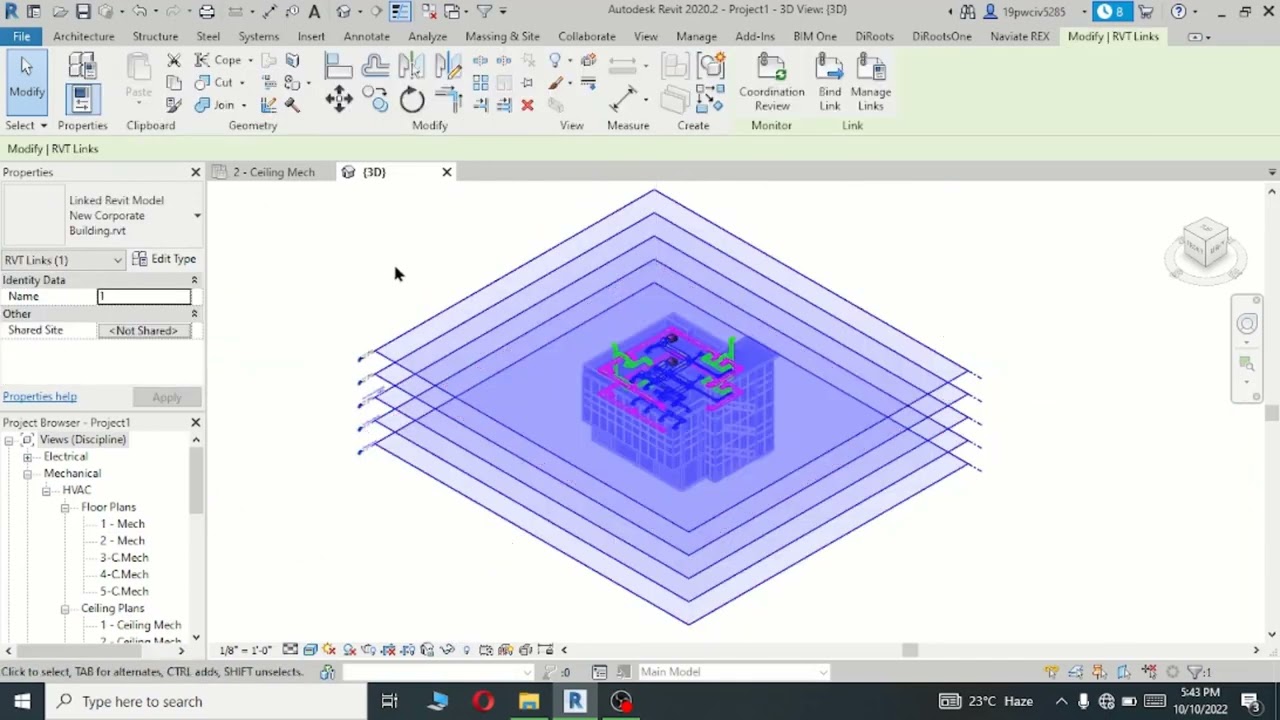Open the Properties help link
The width and height of the screenshot is (1280, 720).
click(40, 397)
